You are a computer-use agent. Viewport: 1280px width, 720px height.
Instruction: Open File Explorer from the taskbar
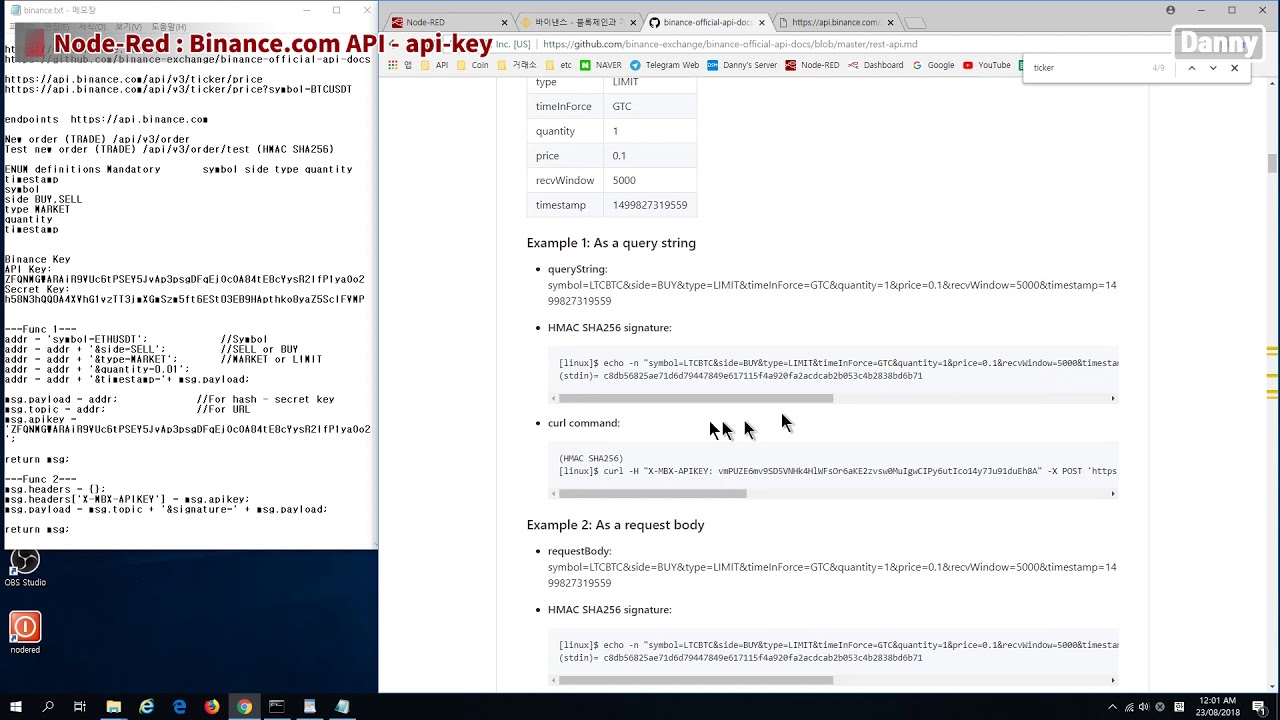pyautogui.click(x=113, y=707)
